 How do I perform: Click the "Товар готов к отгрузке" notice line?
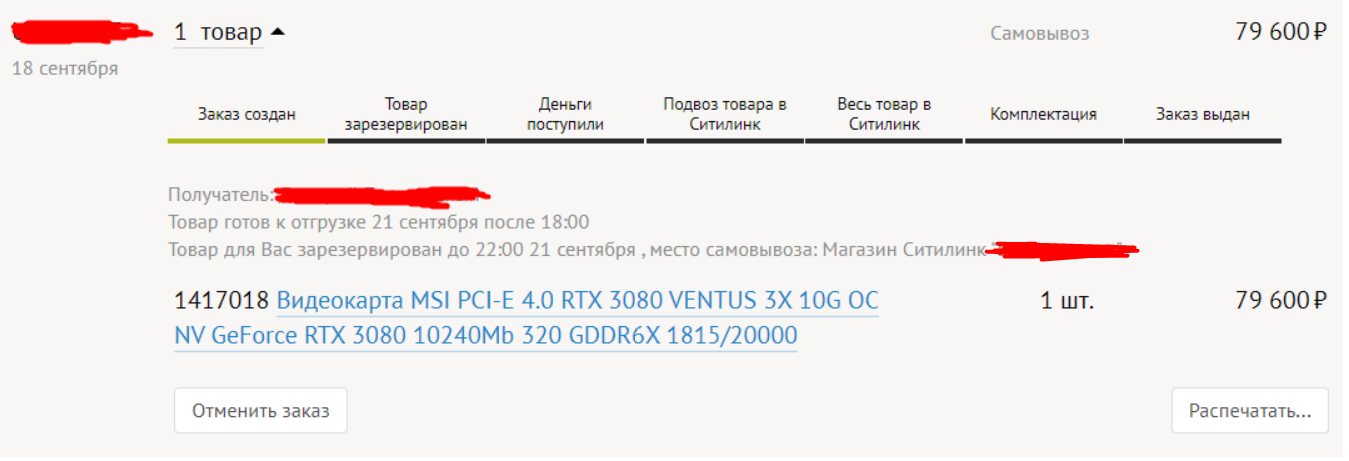pos(379,222)
